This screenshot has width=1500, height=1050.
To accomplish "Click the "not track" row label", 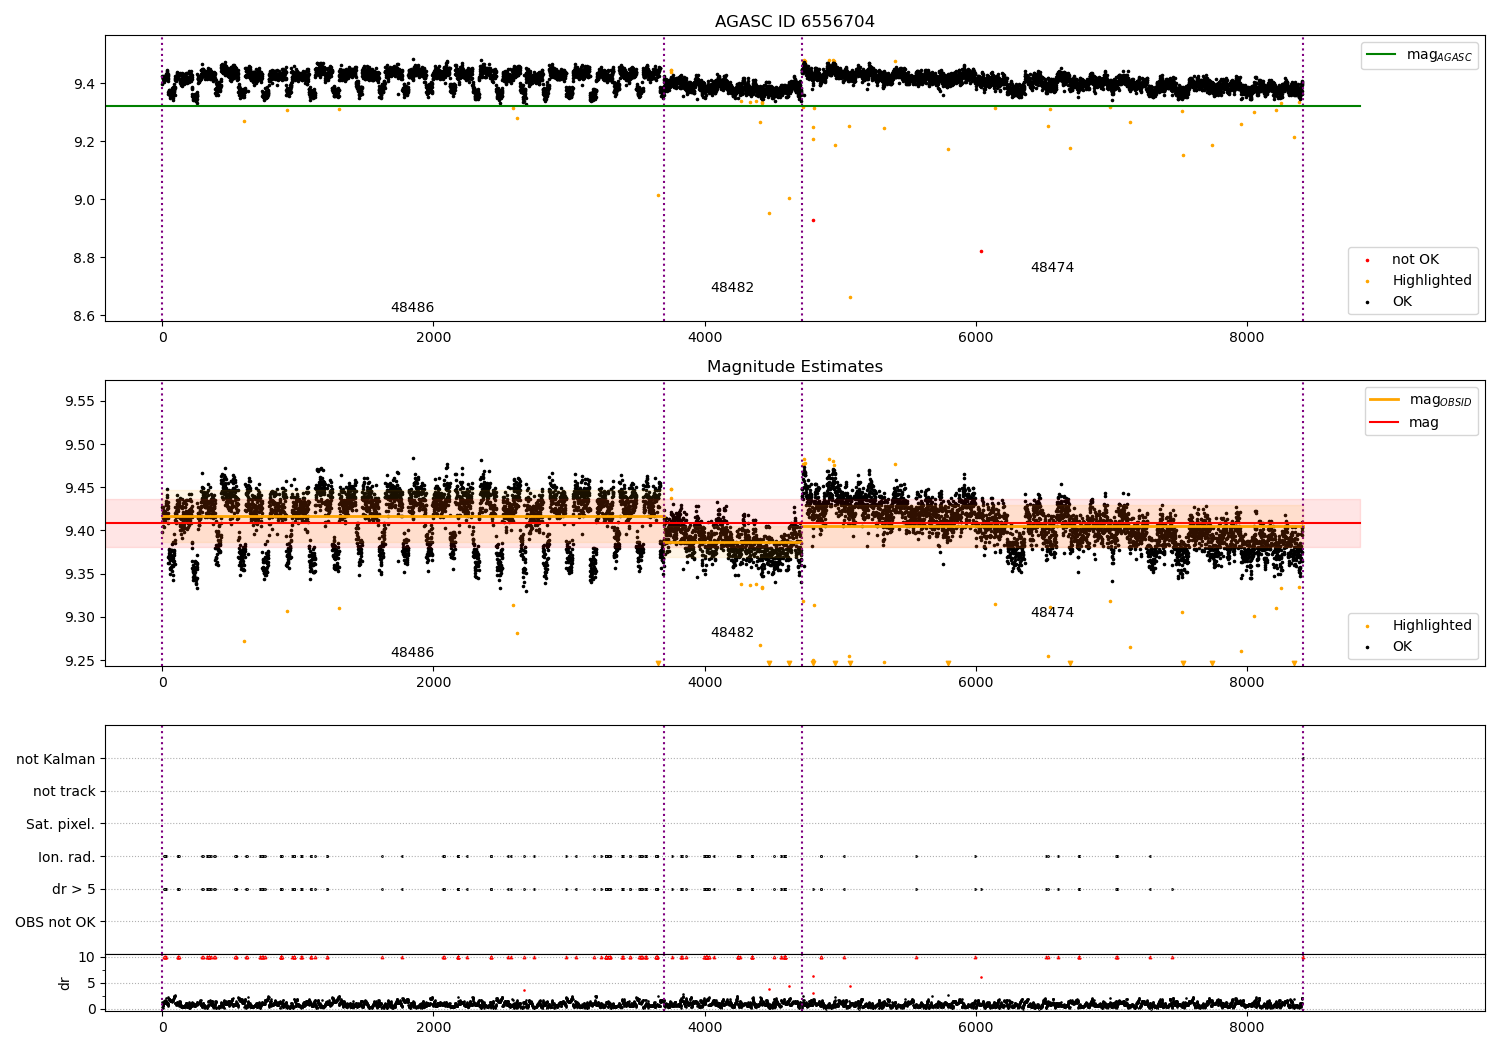I will click(x=64, y=792).
